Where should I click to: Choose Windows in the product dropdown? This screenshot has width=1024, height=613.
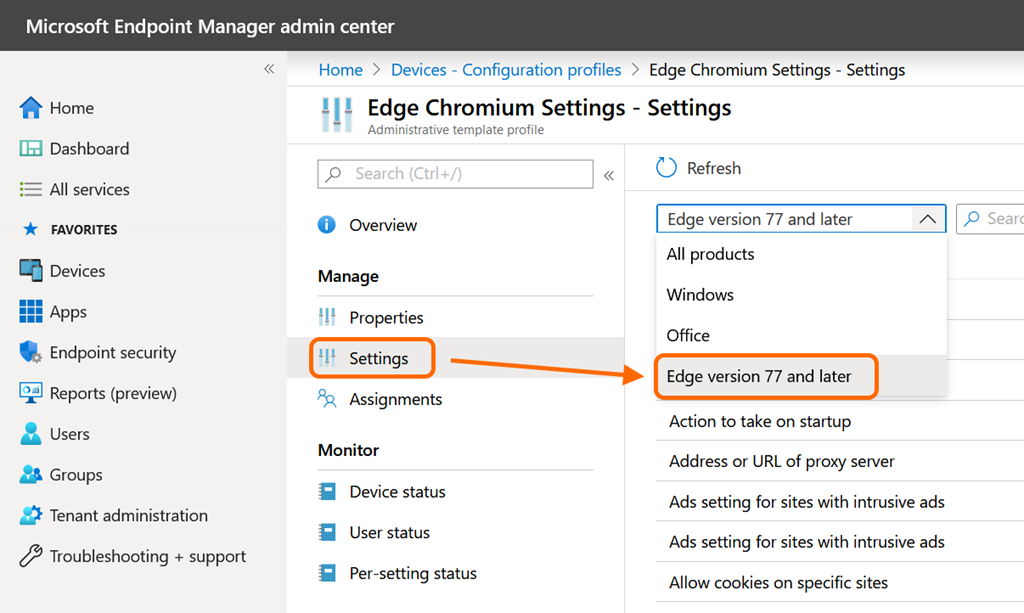(700, 295)
